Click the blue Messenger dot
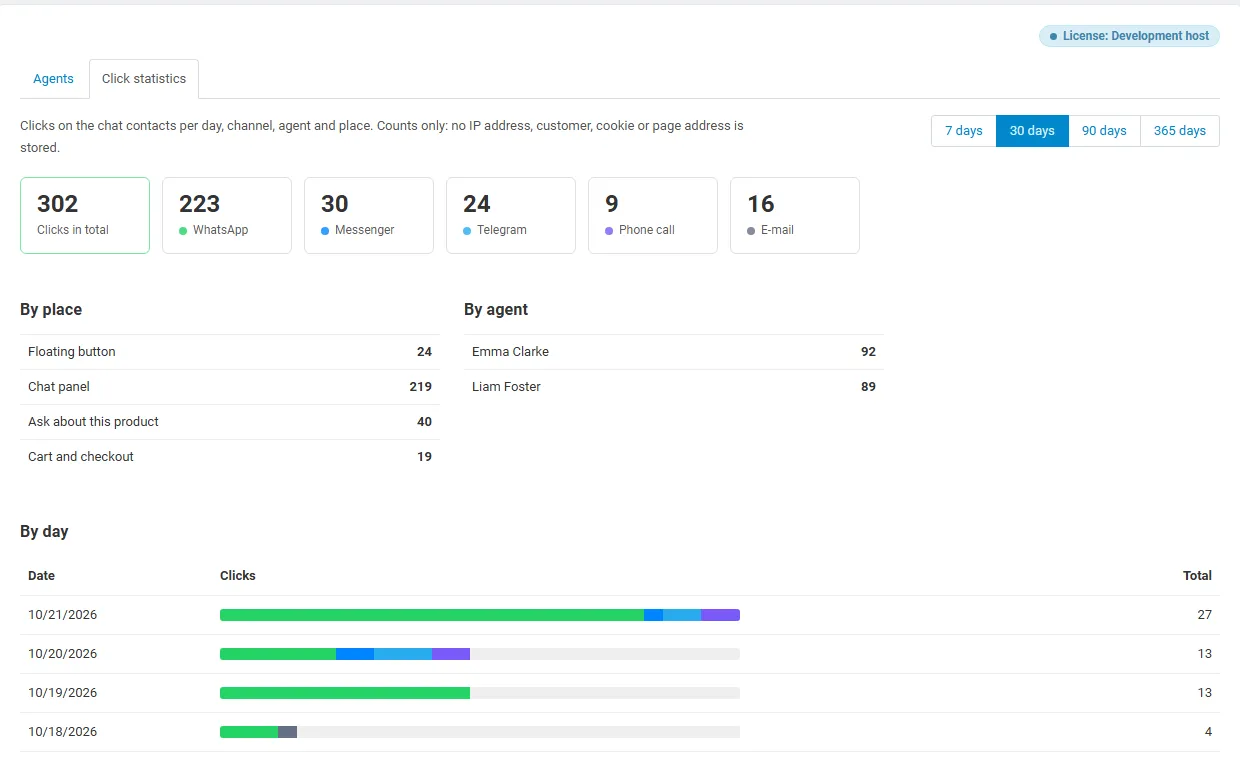This screenshot has width=1240, height=760. (x=325, y=231)
